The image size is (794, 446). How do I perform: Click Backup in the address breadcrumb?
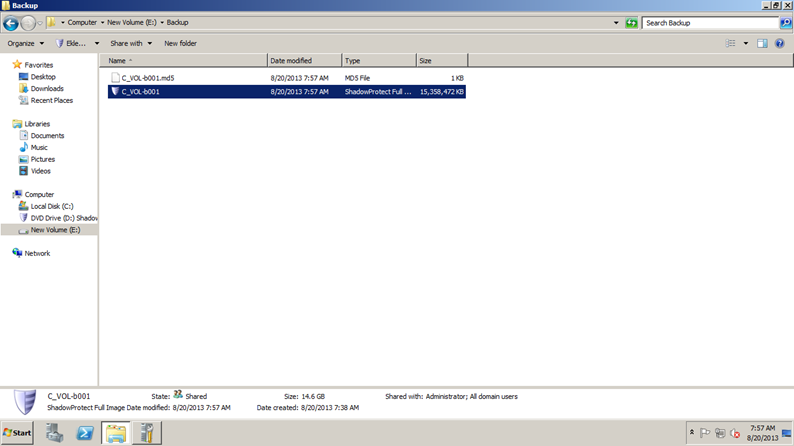click(x=177, y=22)
